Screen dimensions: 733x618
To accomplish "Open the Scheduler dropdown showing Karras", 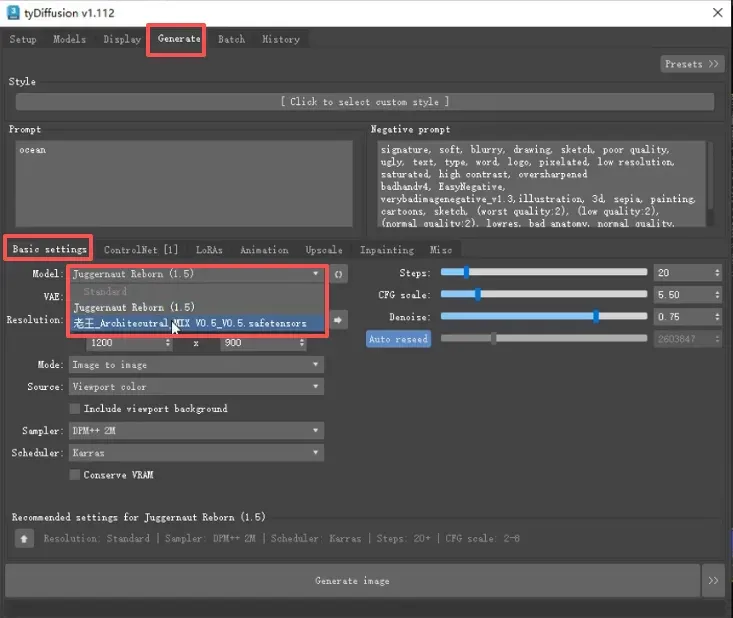I will (x=196, y=453).
